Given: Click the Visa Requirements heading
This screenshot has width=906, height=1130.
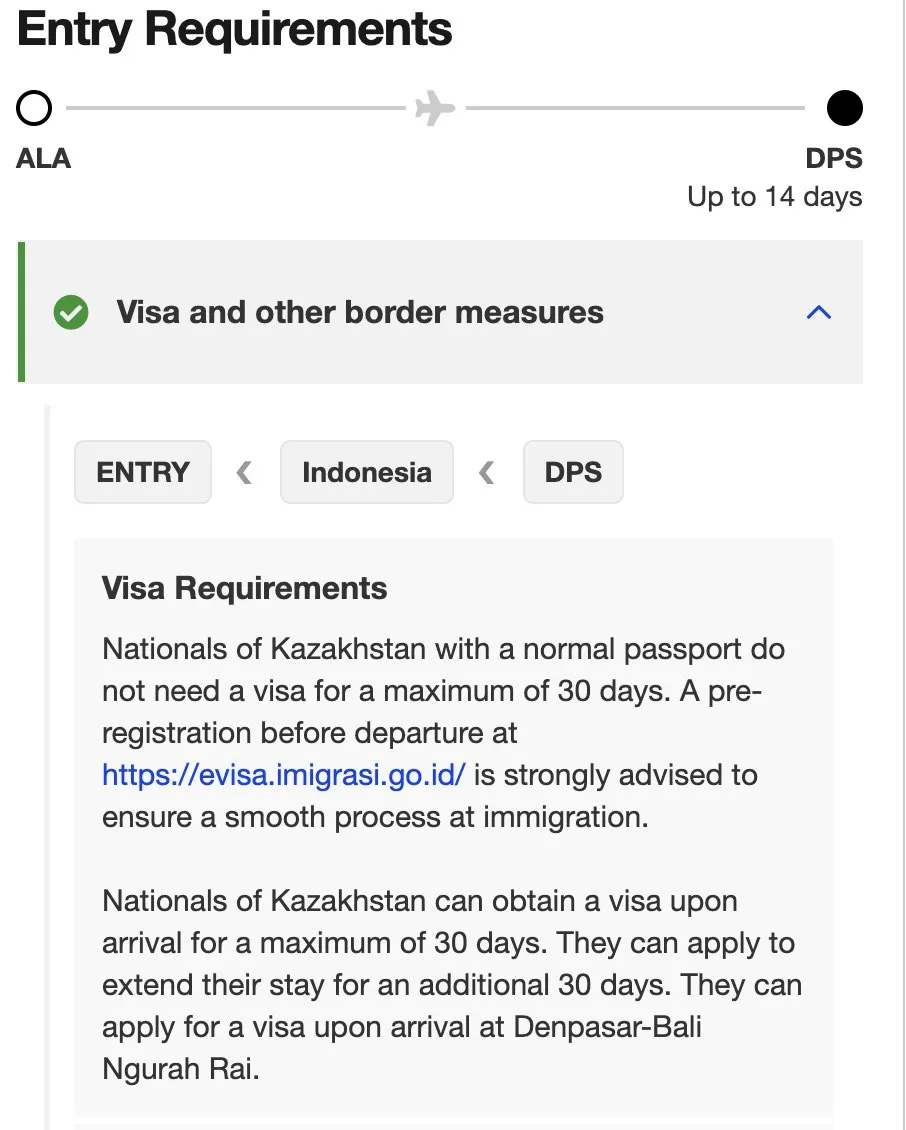Looking at the screenshot, I should click(244, 588).
